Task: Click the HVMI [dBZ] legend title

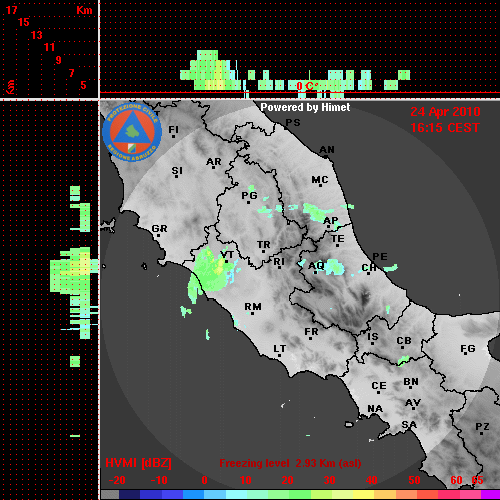Action: (138, 463)
